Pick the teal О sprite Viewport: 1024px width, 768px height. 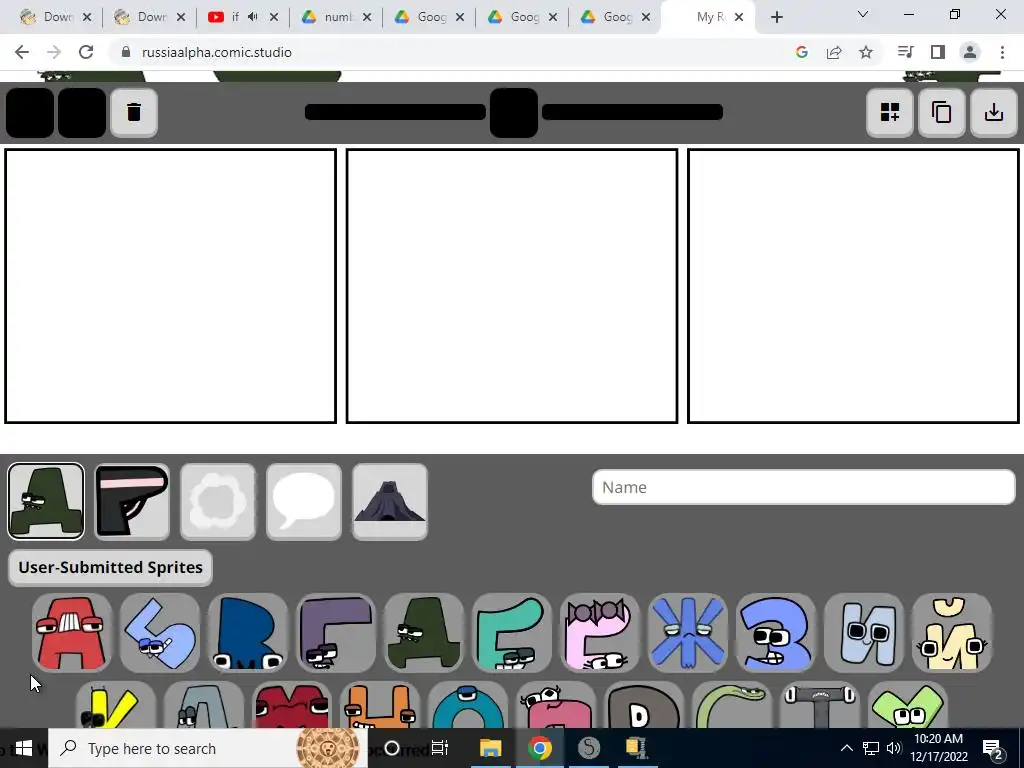pos(468,705)
